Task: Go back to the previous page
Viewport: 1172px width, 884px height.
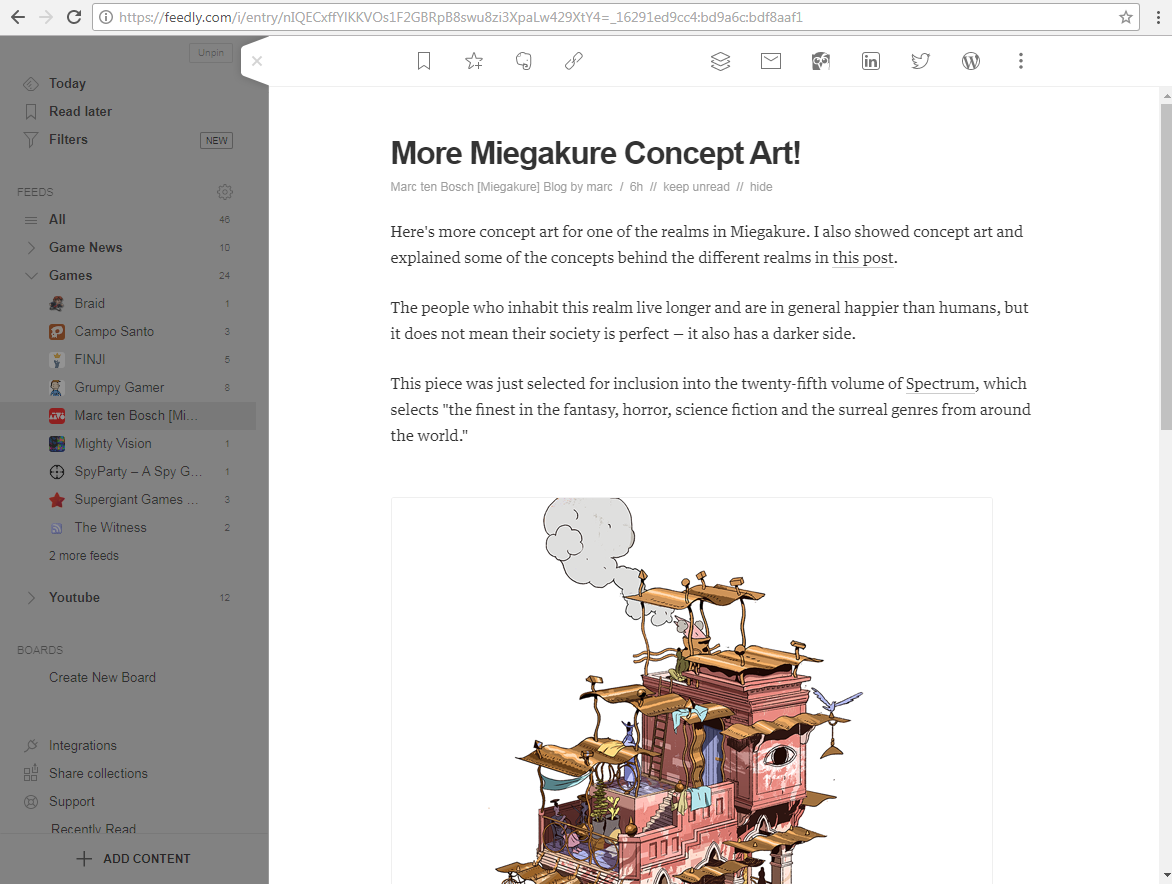Action: (x=18, y=17)
